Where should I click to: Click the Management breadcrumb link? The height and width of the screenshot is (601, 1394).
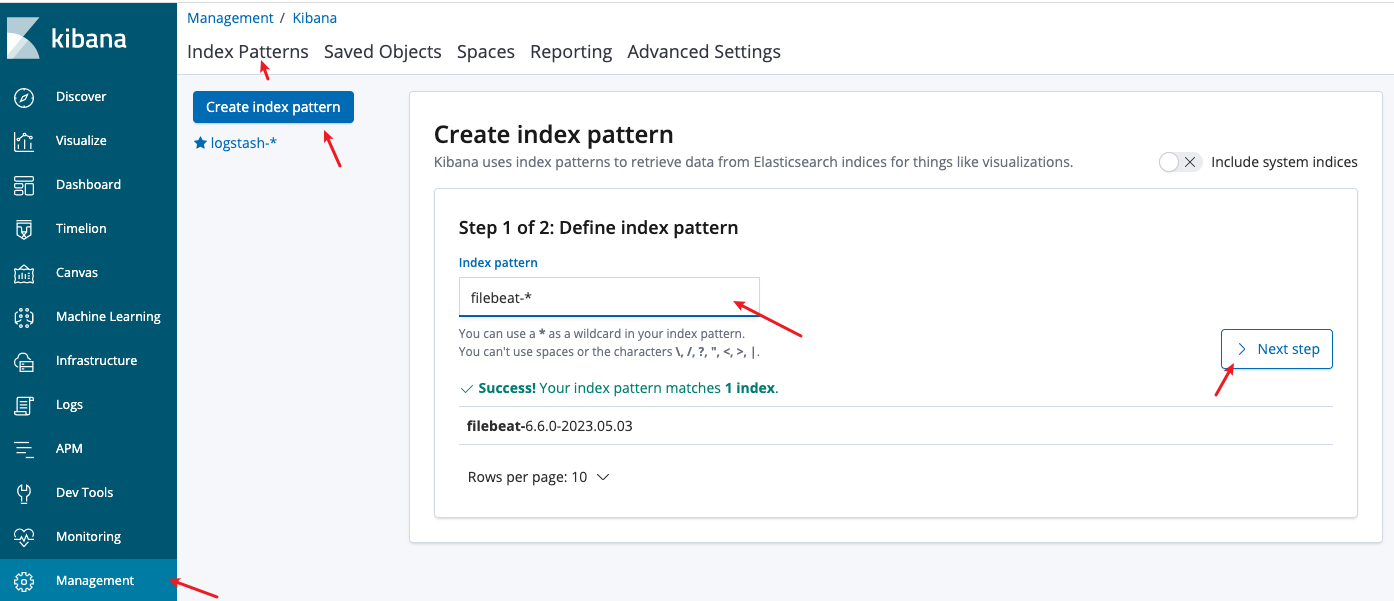click(x=230, y=18)
